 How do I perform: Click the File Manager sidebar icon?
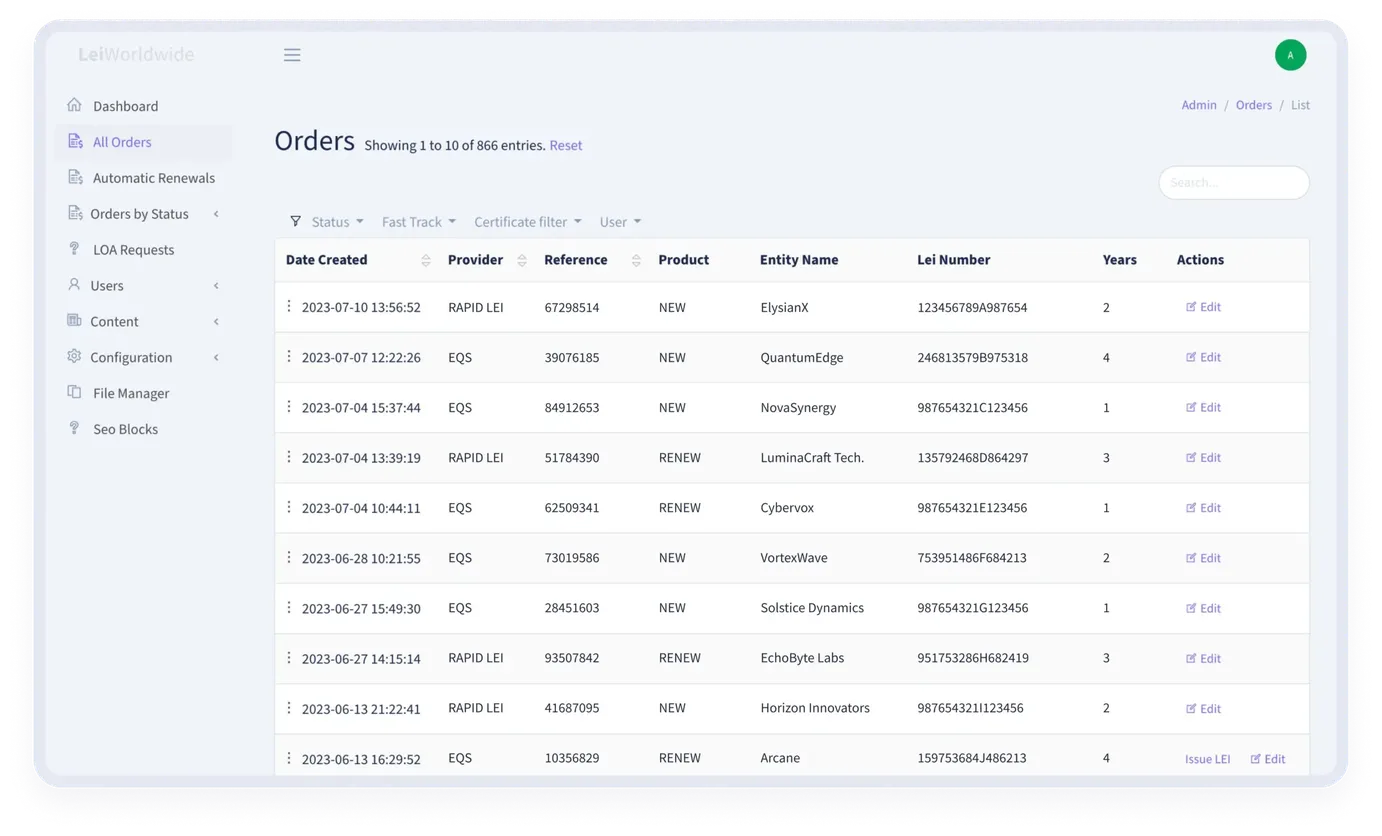(74, 392)
